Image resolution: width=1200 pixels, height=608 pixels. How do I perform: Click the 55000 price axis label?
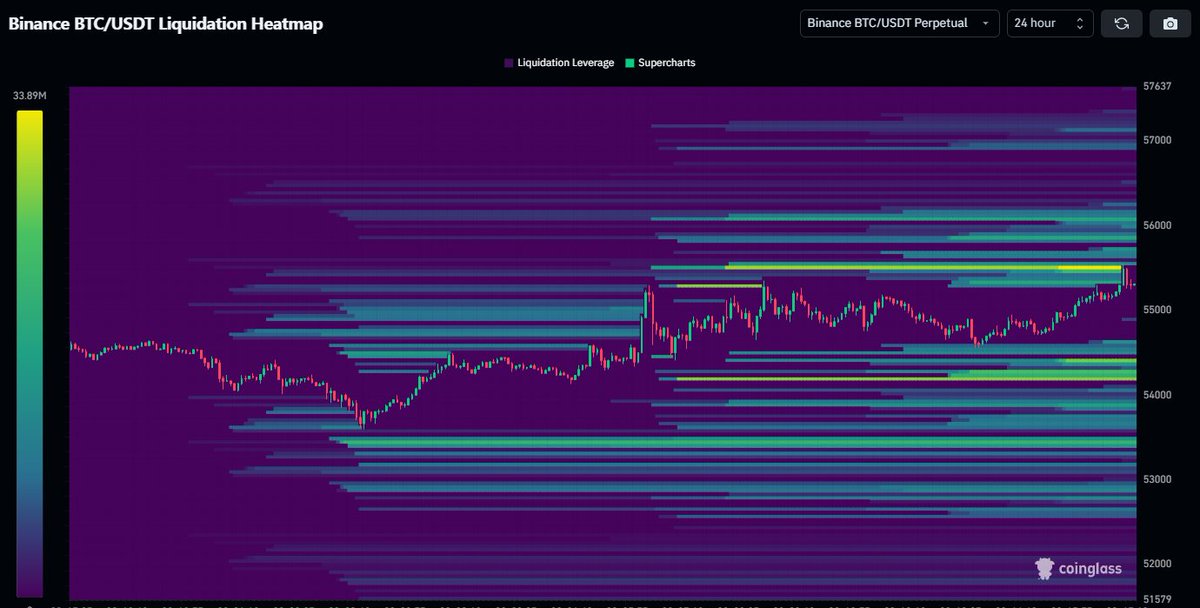pos(1157,310)
